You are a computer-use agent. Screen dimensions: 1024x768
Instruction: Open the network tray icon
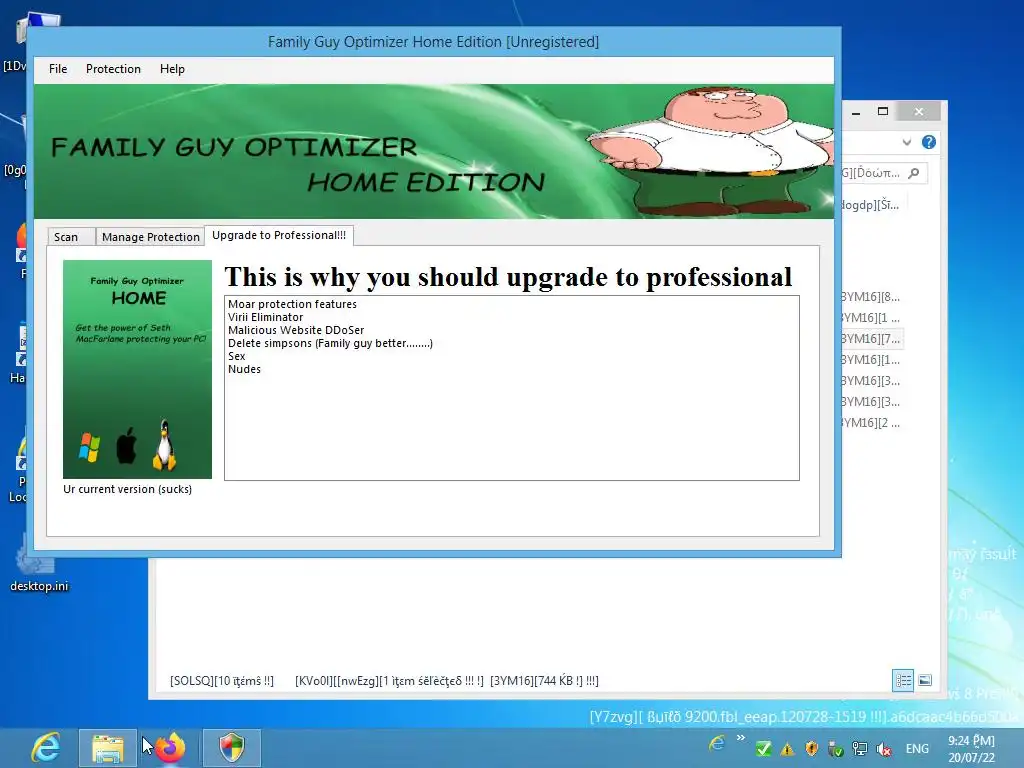coord(860,749)
